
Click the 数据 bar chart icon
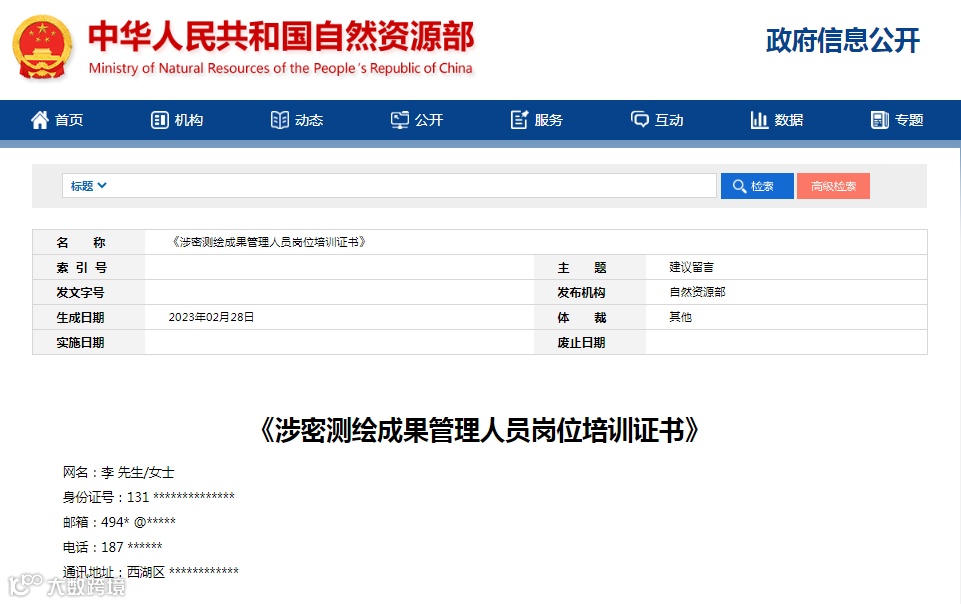coord(759,120)
